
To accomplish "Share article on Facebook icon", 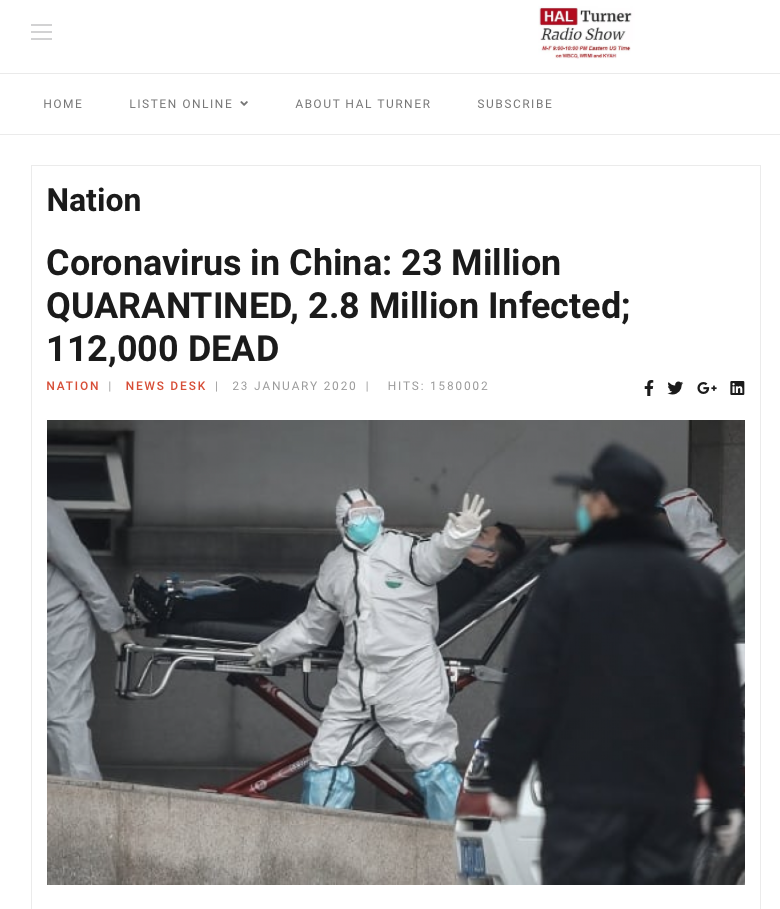I will click(649, 388).
